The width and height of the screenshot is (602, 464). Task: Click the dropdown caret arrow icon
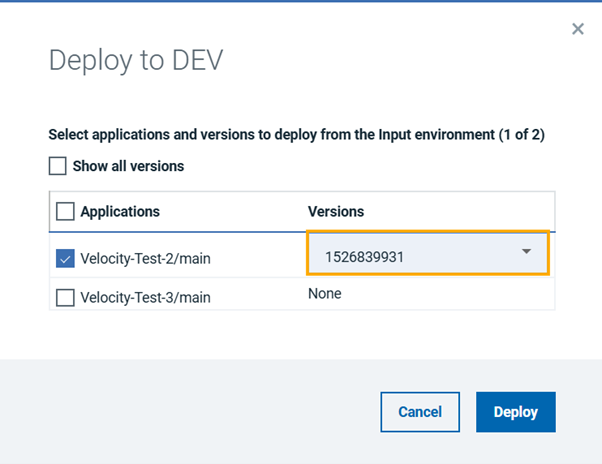[x=527, y=252]
